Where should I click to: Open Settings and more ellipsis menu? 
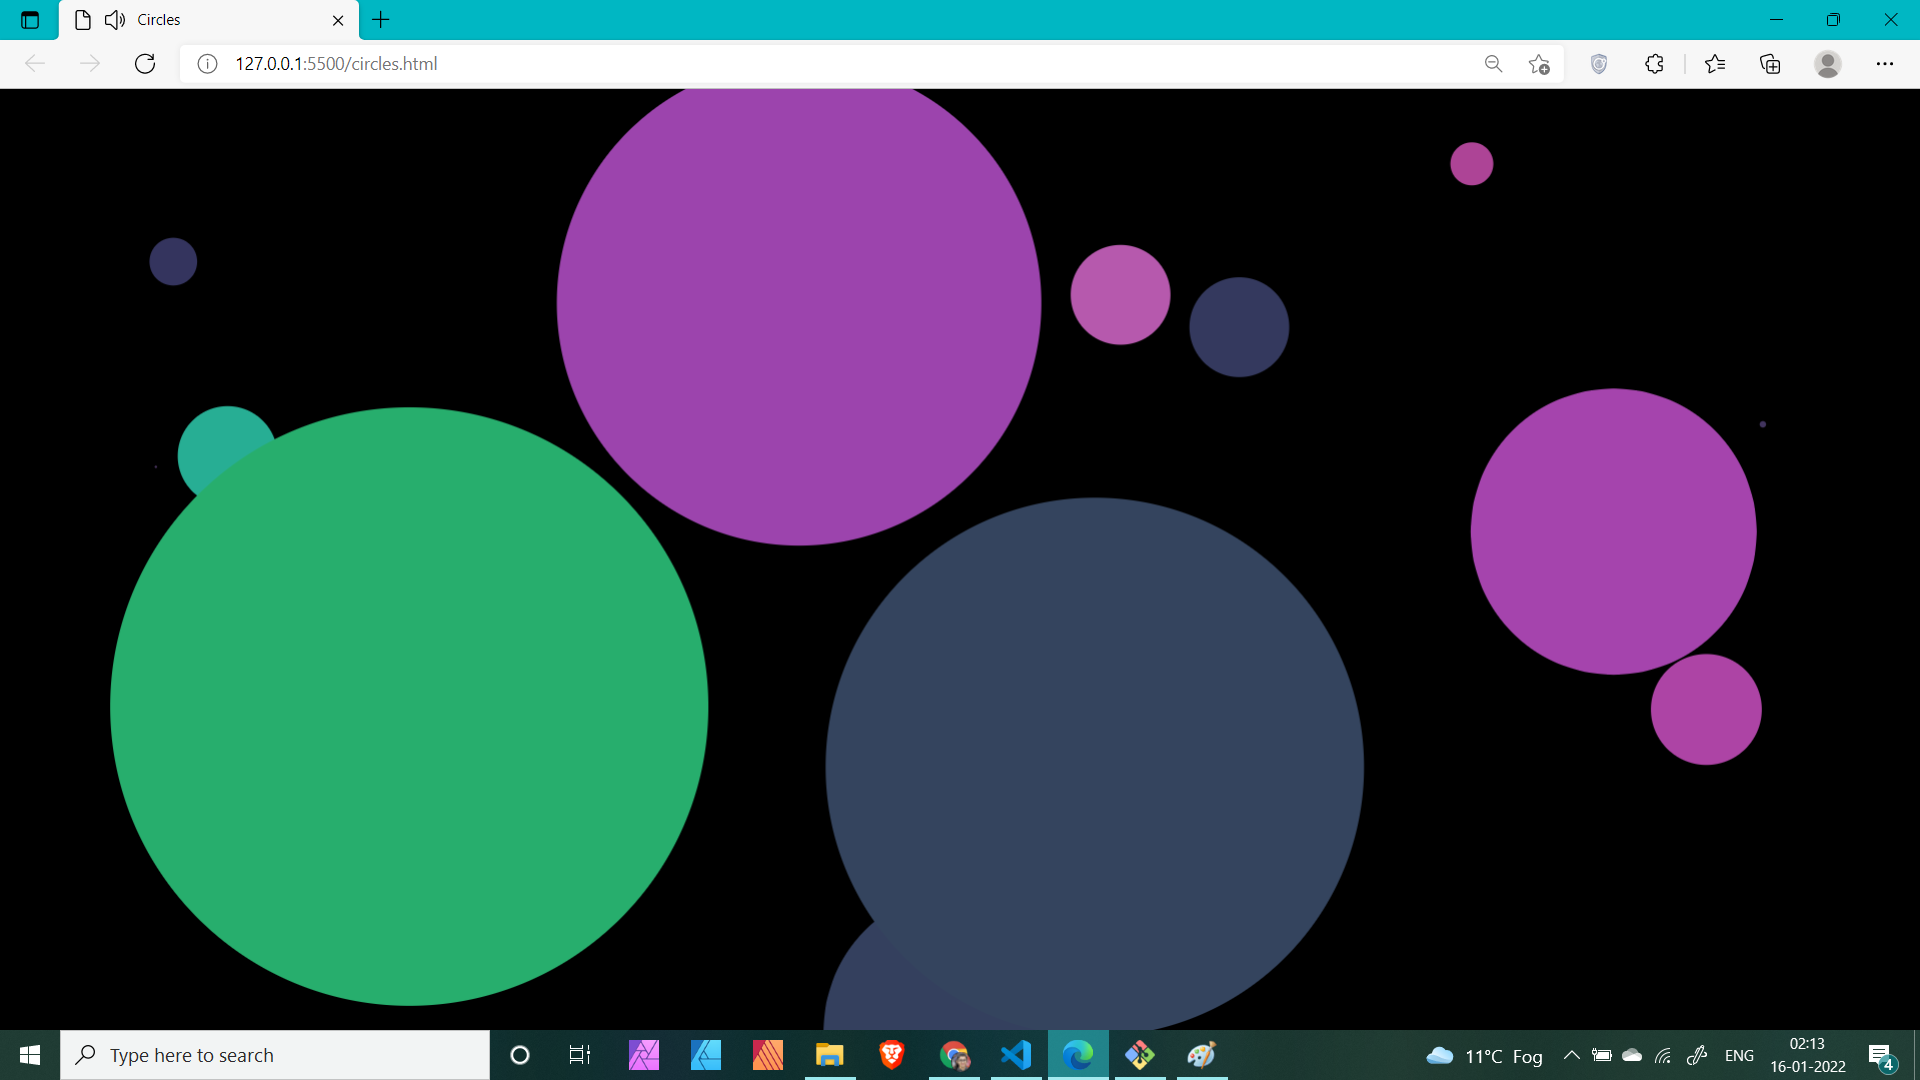pyautogui.click(x=1884, y=64)
